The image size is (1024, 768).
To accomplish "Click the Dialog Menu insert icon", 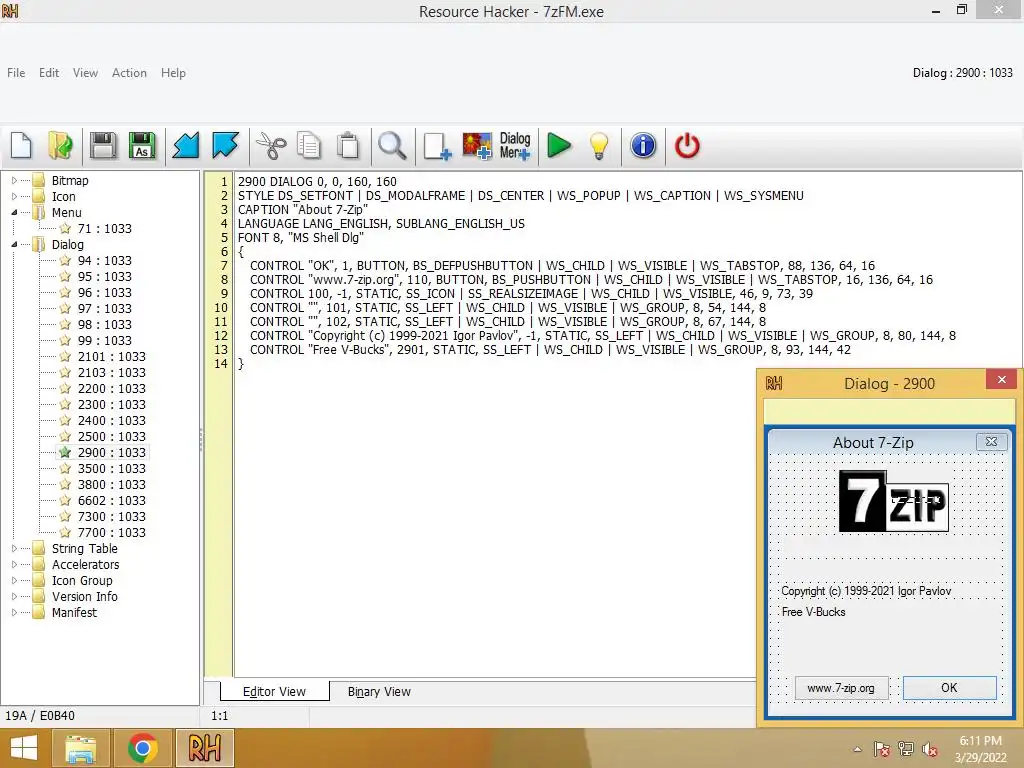I will (515, 145).
